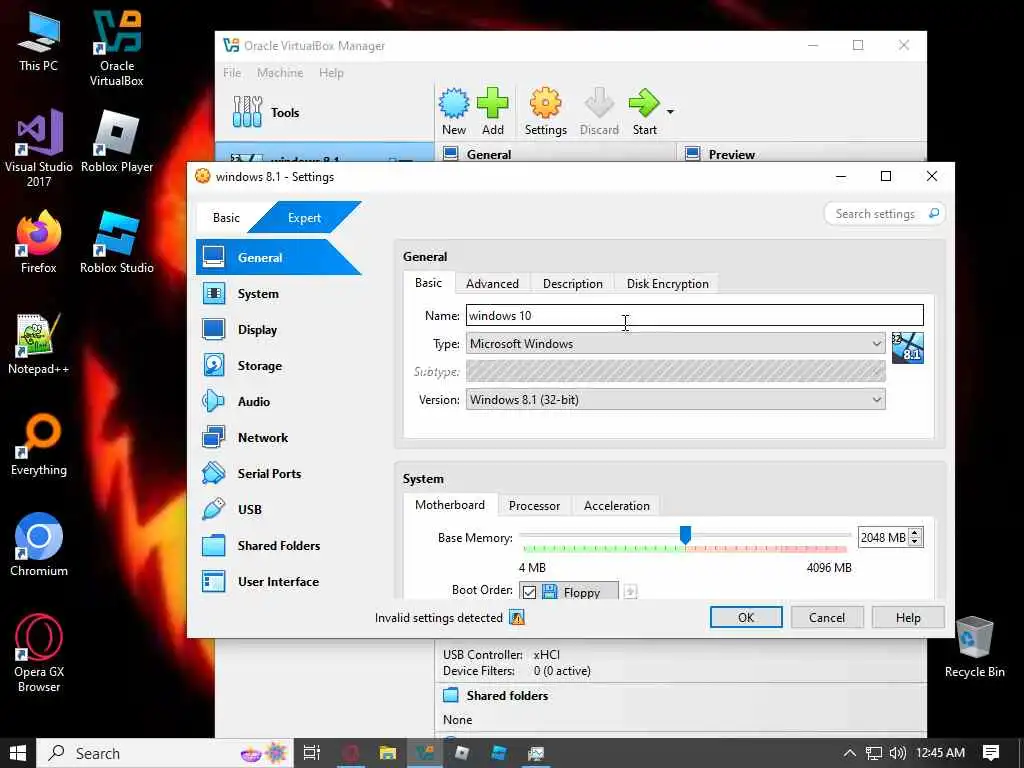Viewport: 1024px width, 768px height.
Task: Click the Help button in settings dialog
Action: [x=908, y=617]
